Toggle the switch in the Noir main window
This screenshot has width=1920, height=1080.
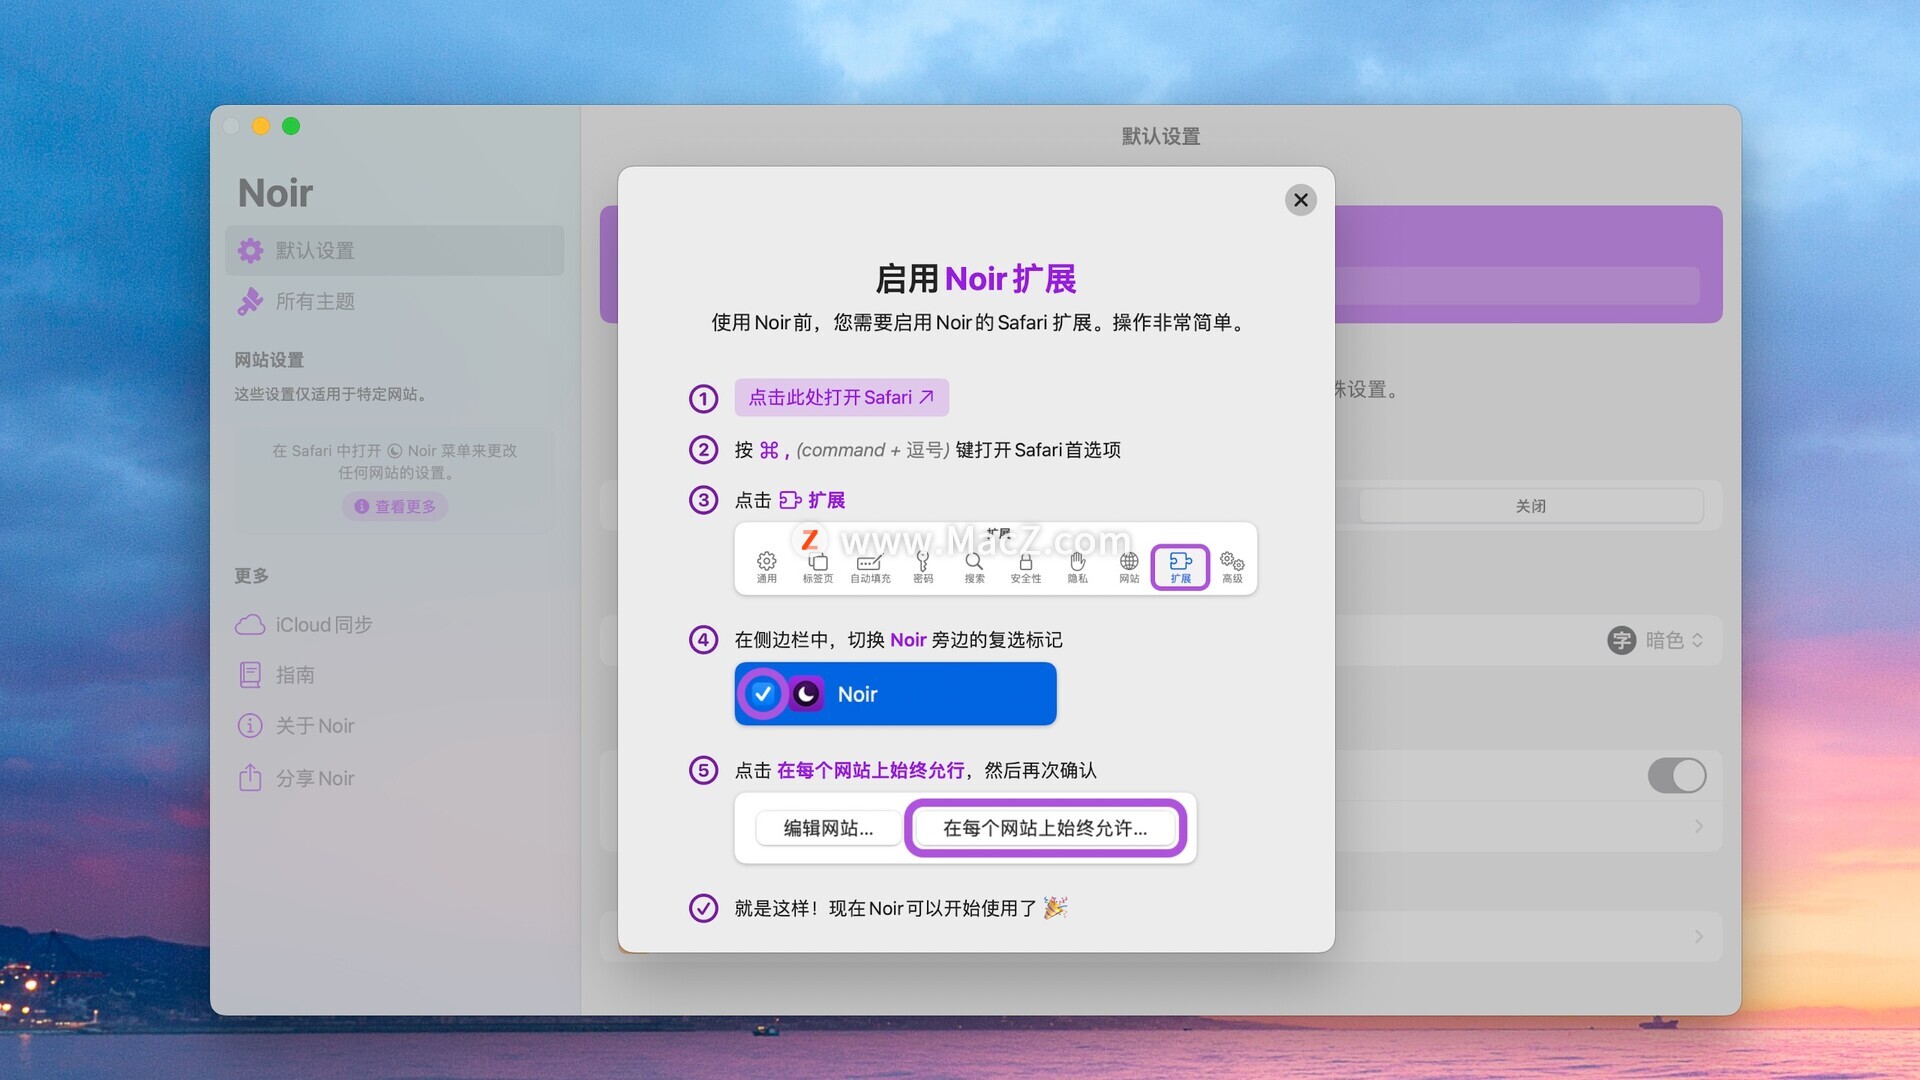pyautogui.click(x=1677, y=775)
